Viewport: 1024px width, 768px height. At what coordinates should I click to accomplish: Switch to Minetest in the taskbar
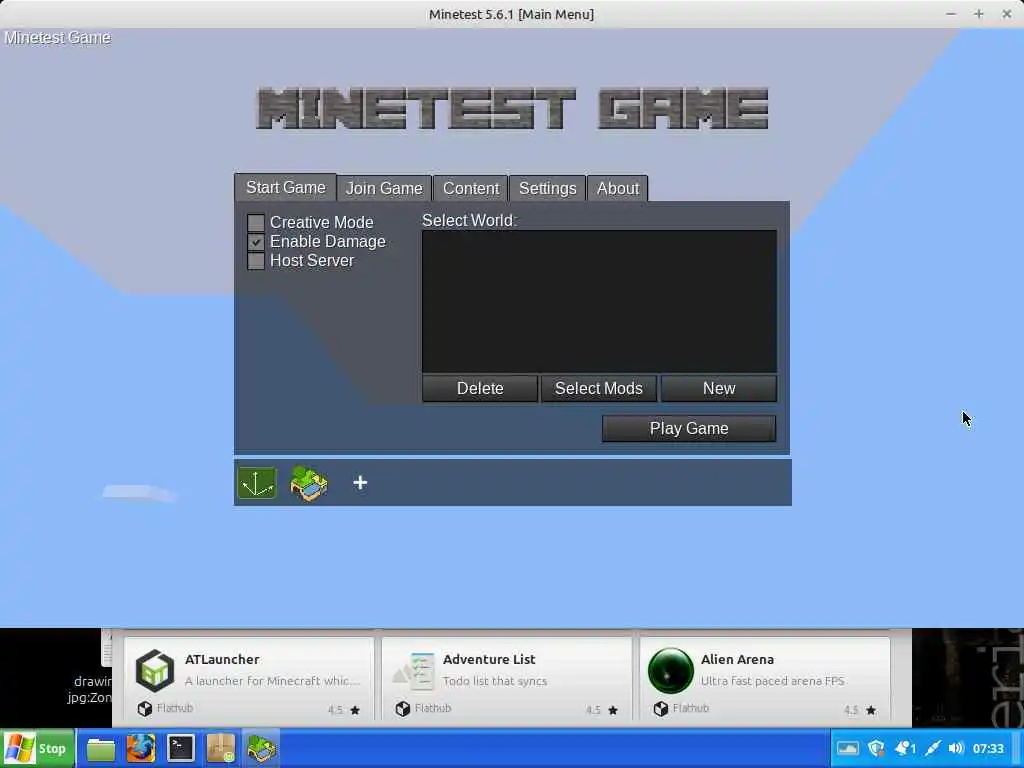(261, 748)
